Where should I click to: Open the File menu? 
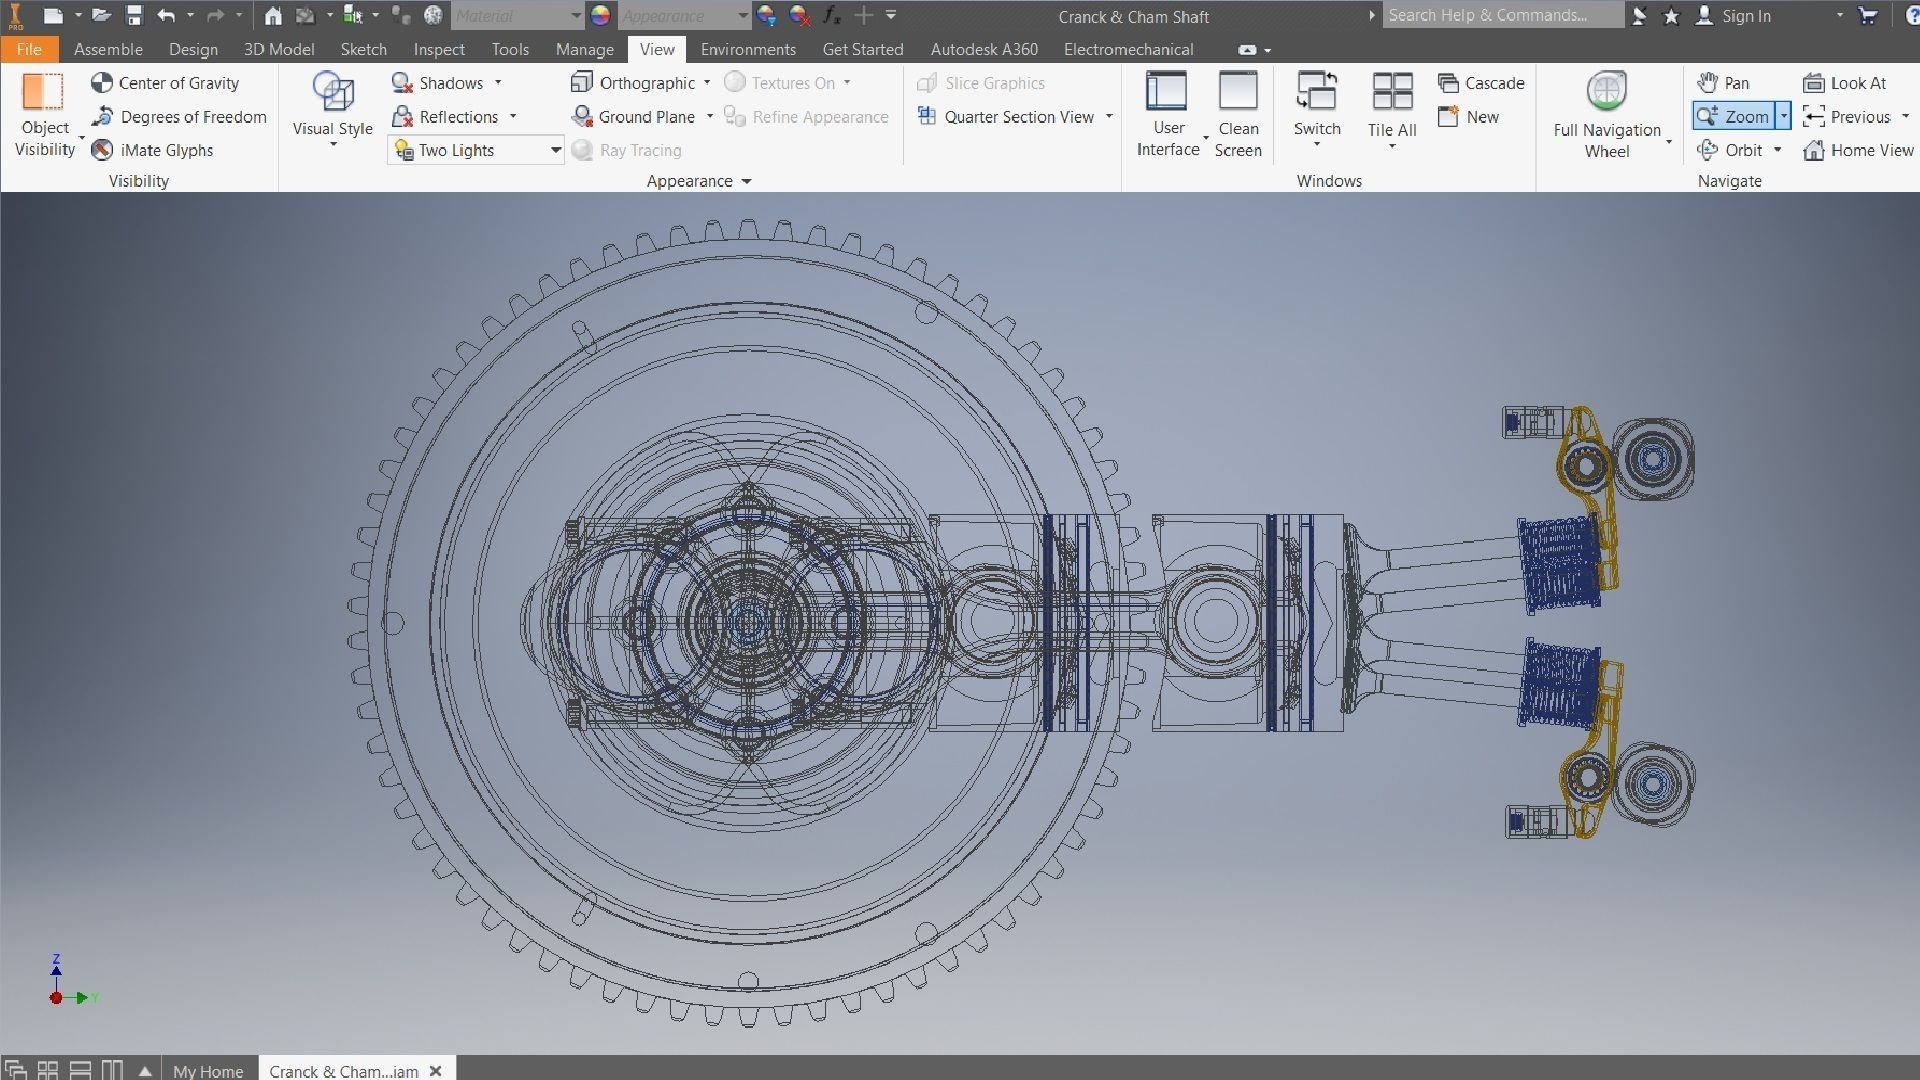click(29, 49)
